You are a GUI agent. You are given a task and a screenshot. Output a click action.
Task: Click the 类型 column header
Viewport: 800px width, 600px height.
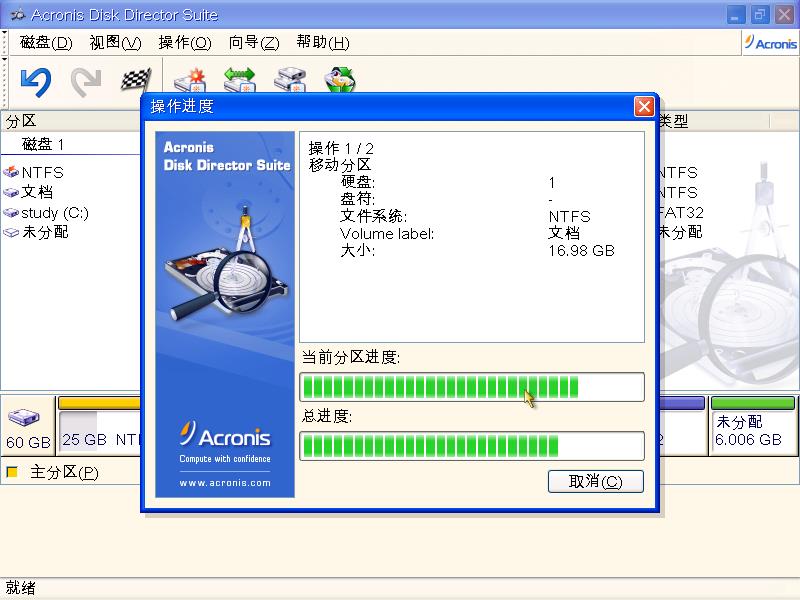(x=713, y=121)
